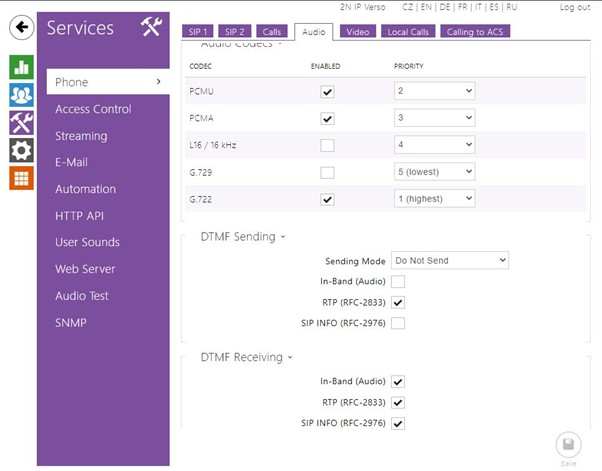
Task: Switch to the Video tab
Action: 359,32
